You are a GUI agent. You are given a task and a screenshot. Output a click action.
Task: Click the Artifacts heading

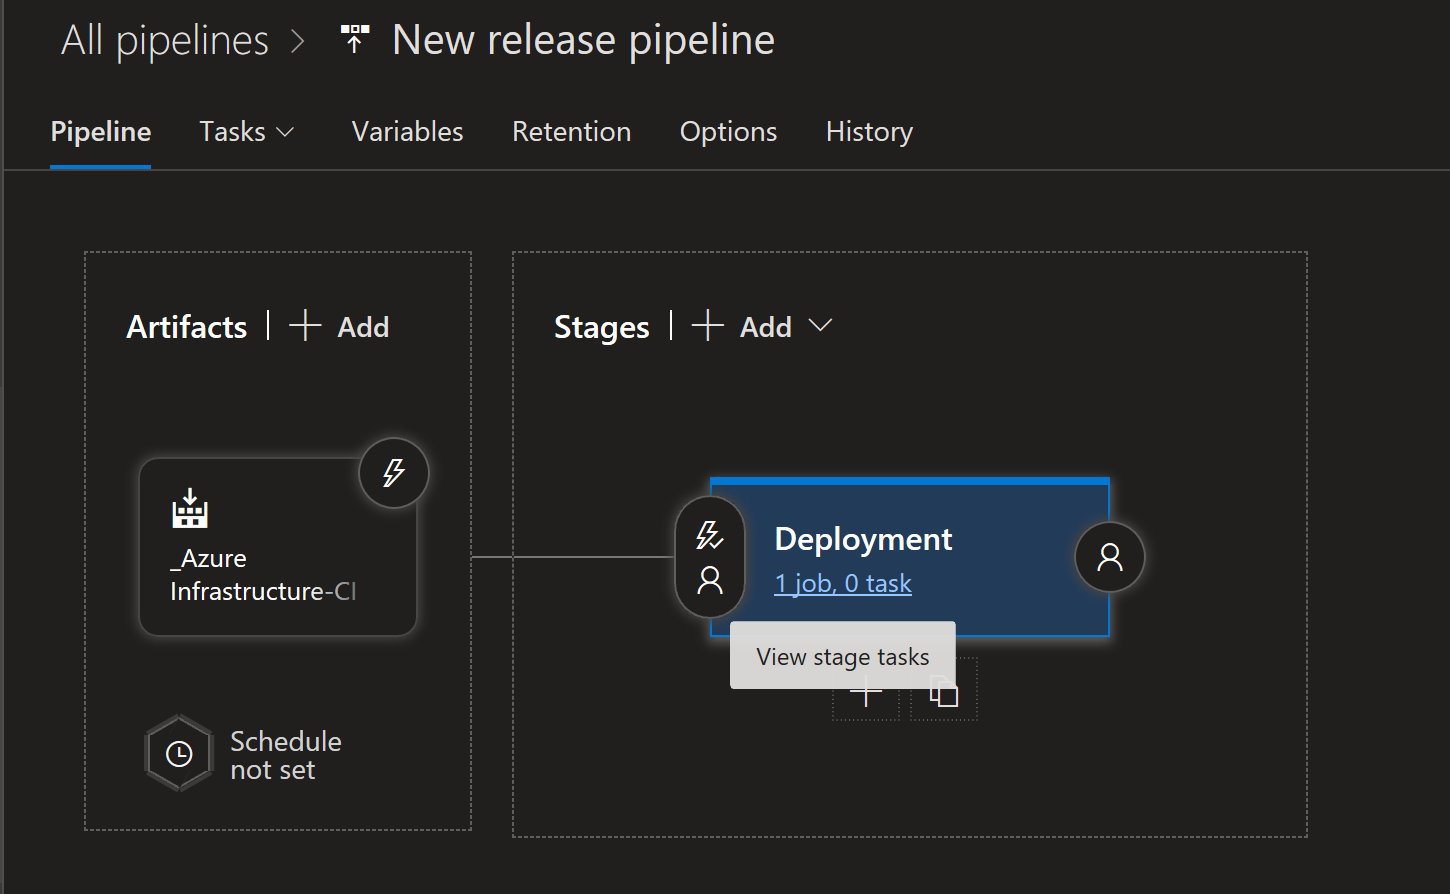click(x=187, y=327)
